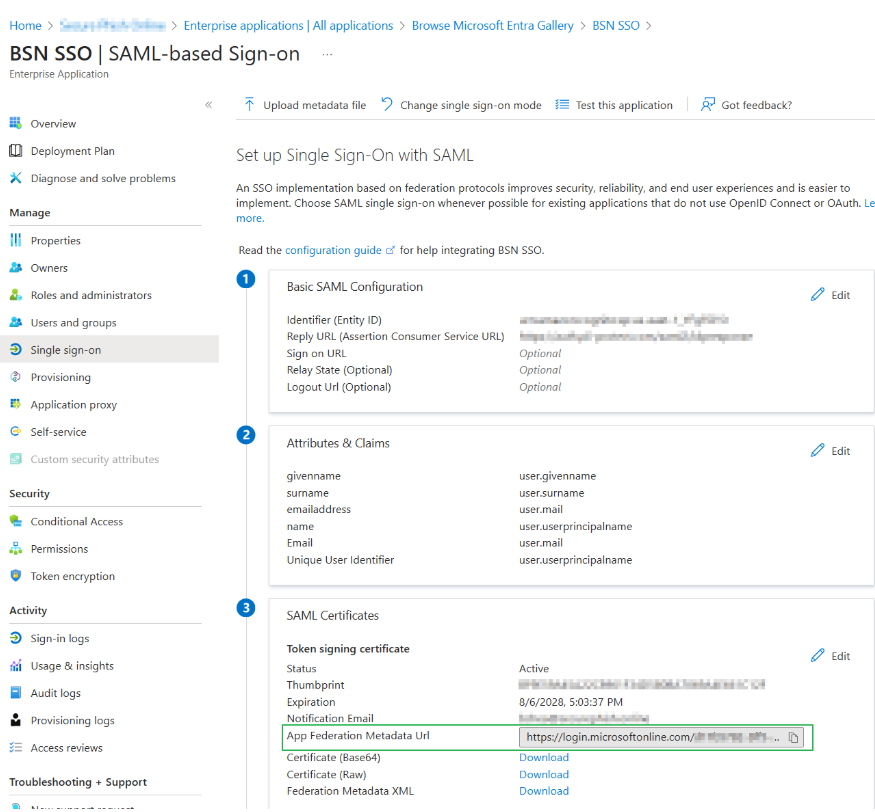Screen dimensions: 875x812
Task: Click the Access reviews checklist icon
Action: click(16, 747)
